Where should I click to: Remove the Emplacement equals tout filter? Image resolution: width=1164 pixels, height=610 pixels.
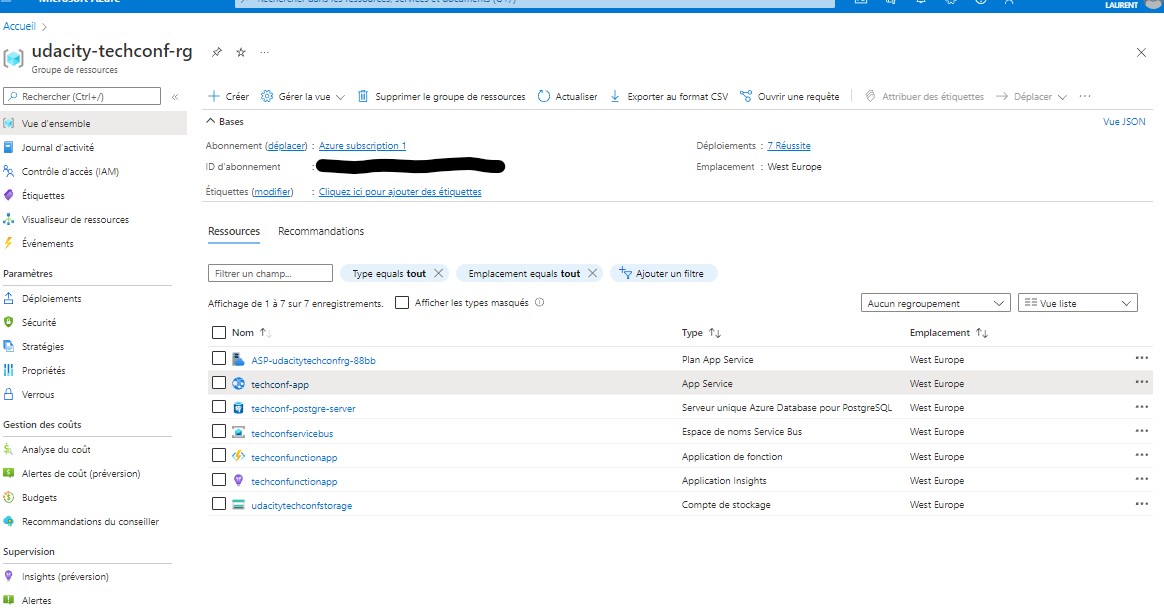coord(592,273)
